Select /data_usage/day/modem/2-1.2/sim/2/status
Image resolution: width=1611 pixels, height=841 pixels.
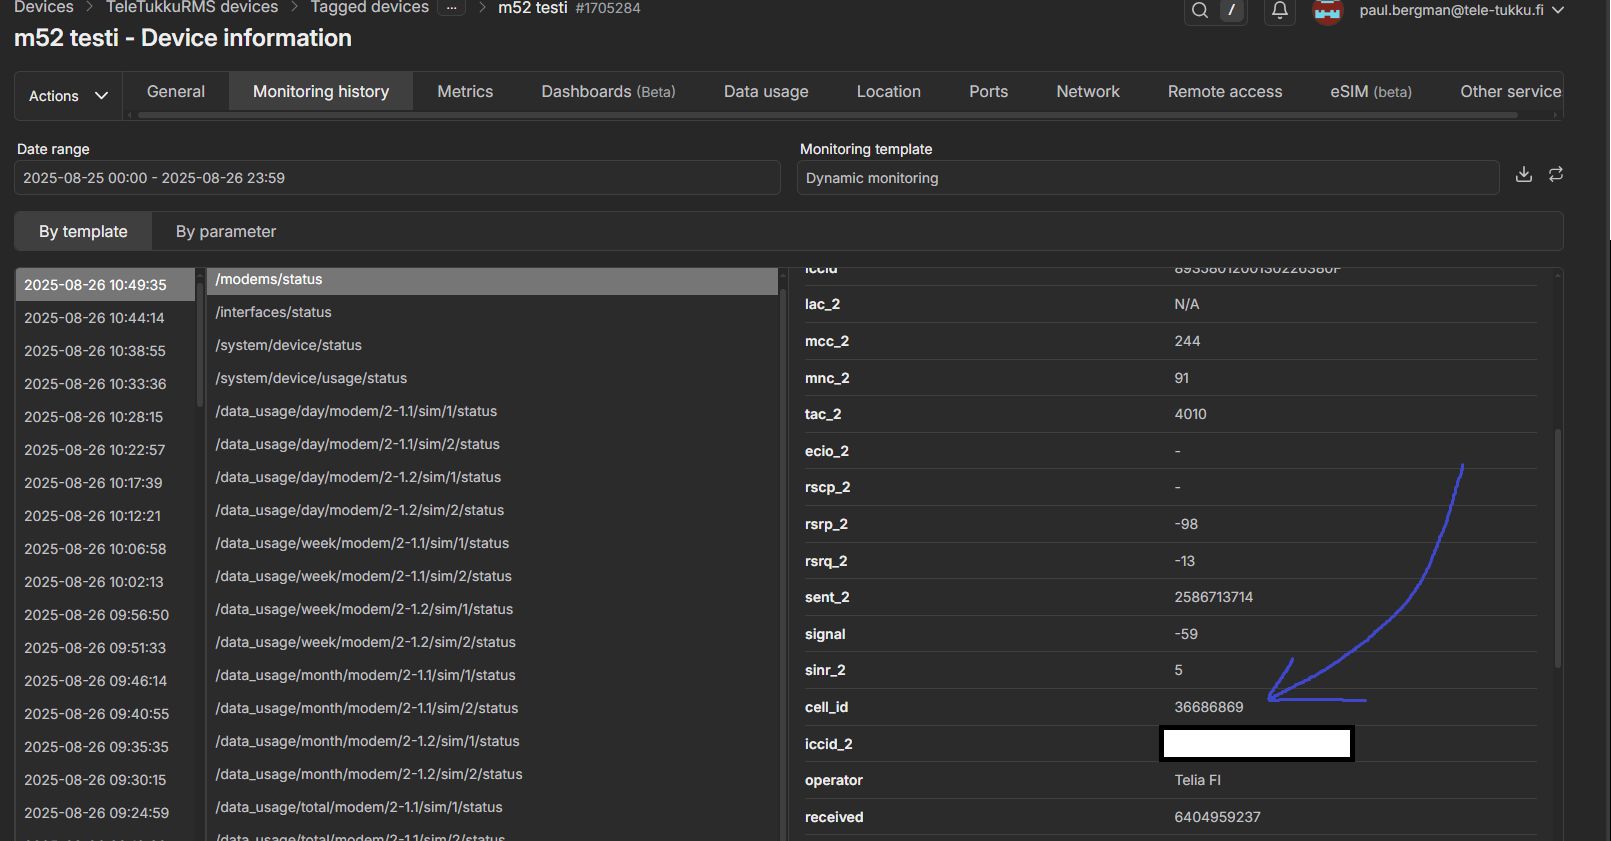(492, 510)
